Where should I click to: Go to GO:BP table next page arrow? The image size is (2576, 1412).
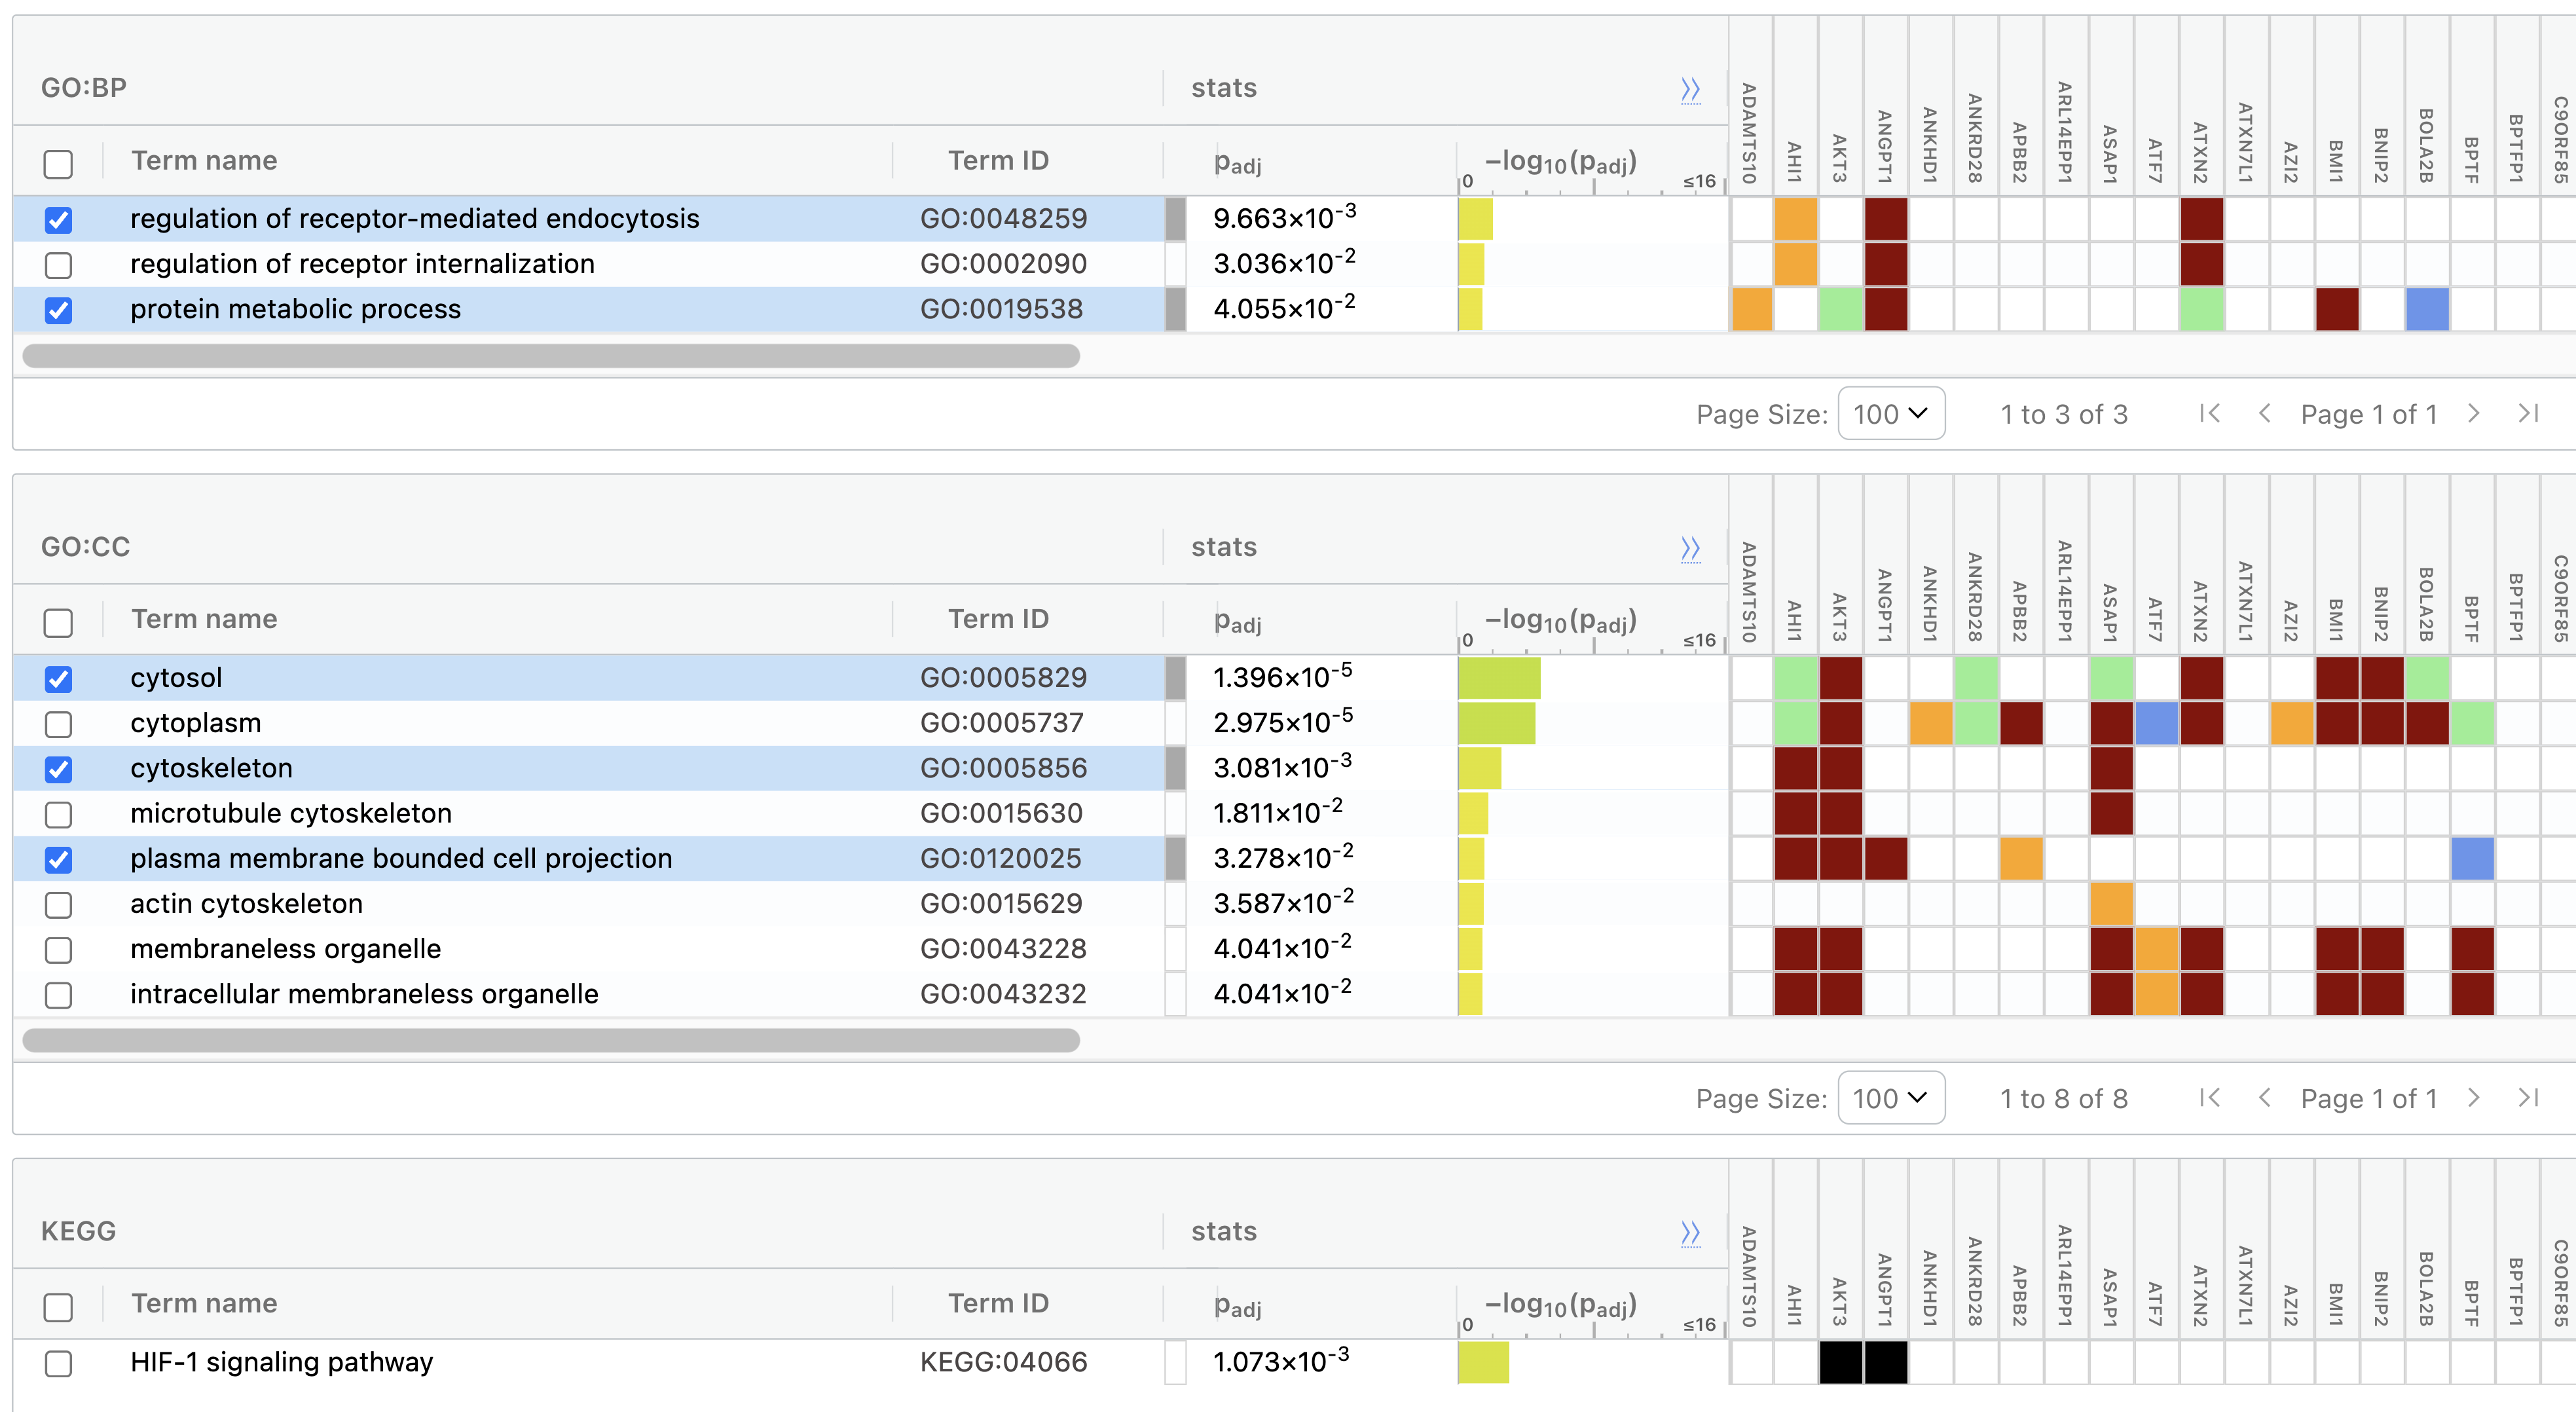2474,413
